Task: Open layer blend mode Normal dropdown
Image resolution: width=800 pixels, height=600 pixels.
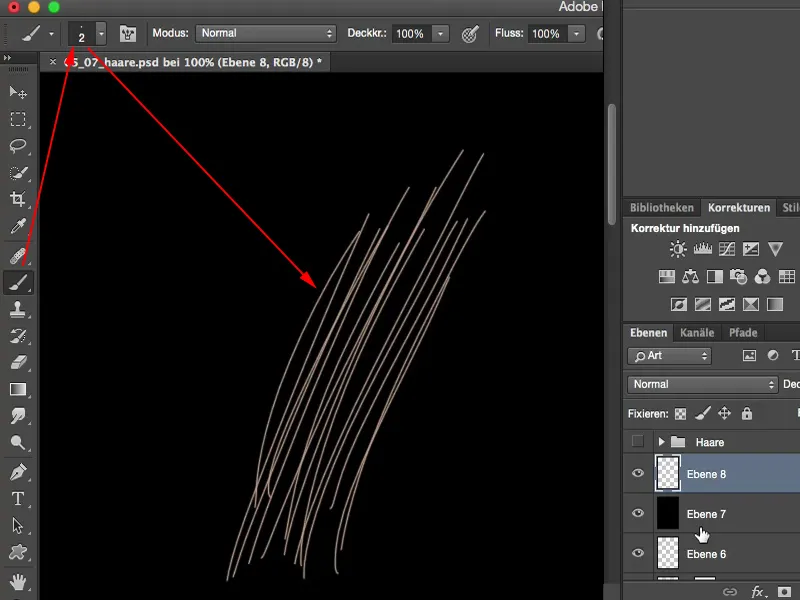Action: point(703,384)
